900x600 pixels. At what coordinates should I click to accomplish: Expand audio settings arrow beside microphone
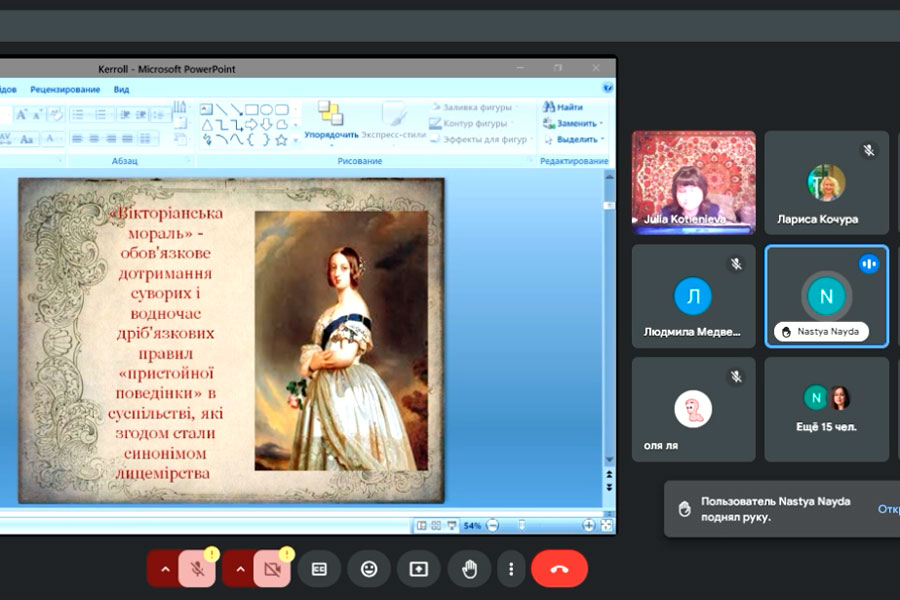164,569
